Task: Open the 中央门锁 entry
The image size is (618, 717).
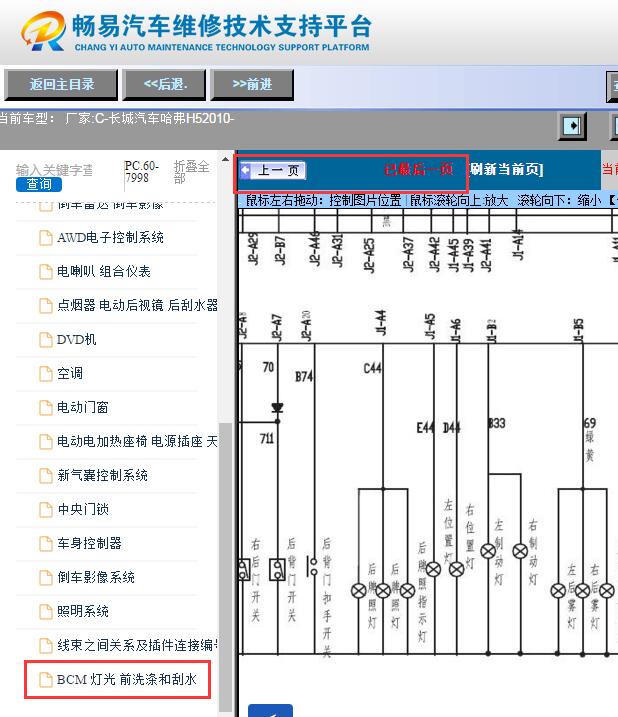Action: (x=83, y=509)
